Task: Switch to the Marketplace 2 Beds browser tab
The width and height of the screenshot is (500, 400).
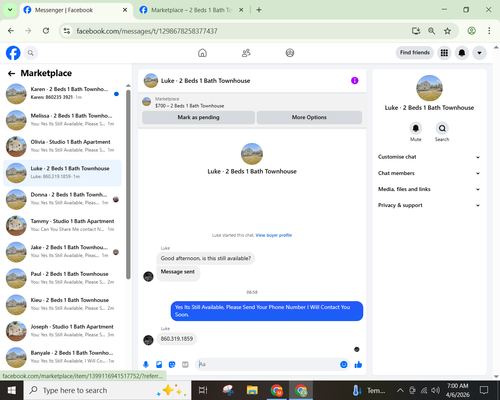Action: 192,10
